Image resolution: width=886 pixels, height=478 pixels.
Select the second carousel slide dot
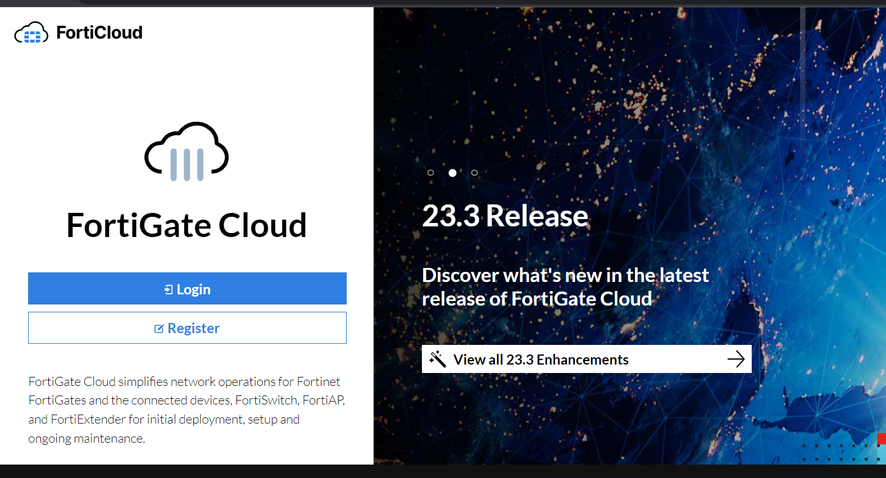453,173
